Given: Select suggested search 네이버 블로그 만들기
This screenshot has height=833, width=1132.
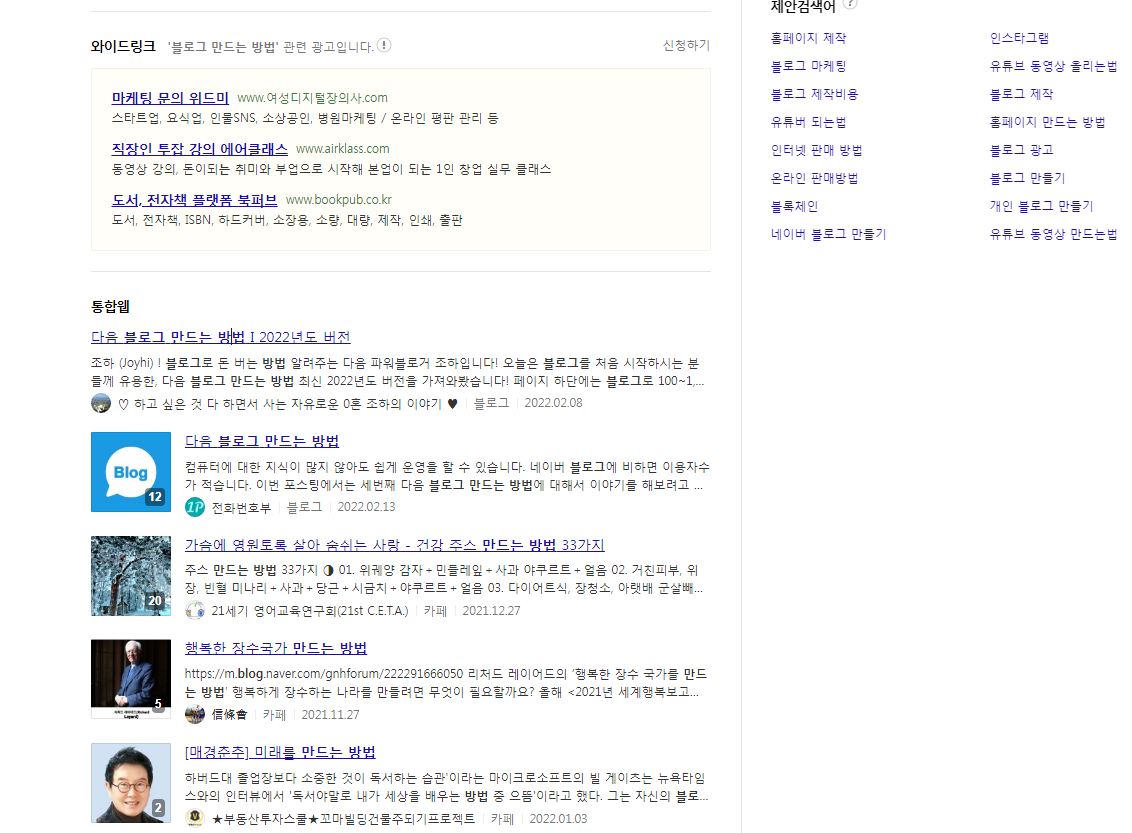Looking at the screenshot, I should 828,234.
